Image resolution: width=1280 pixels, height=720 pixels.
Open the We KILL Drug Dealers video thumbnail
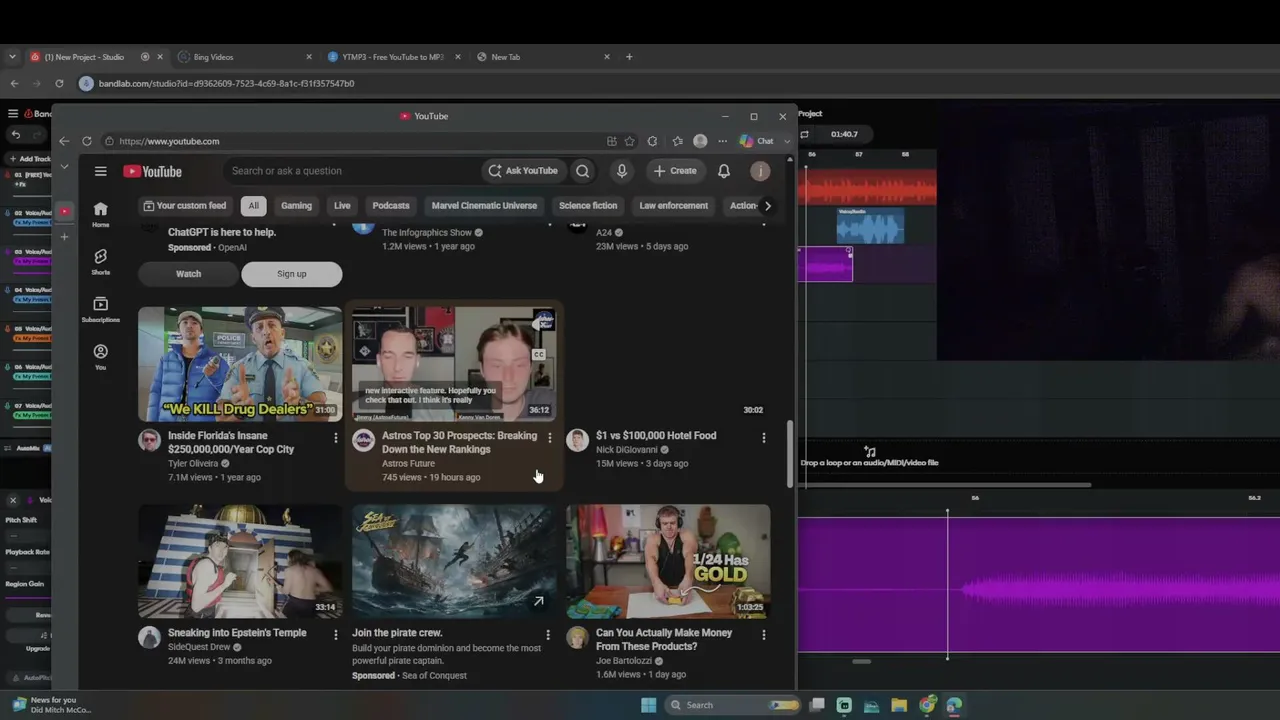point(240,364)
